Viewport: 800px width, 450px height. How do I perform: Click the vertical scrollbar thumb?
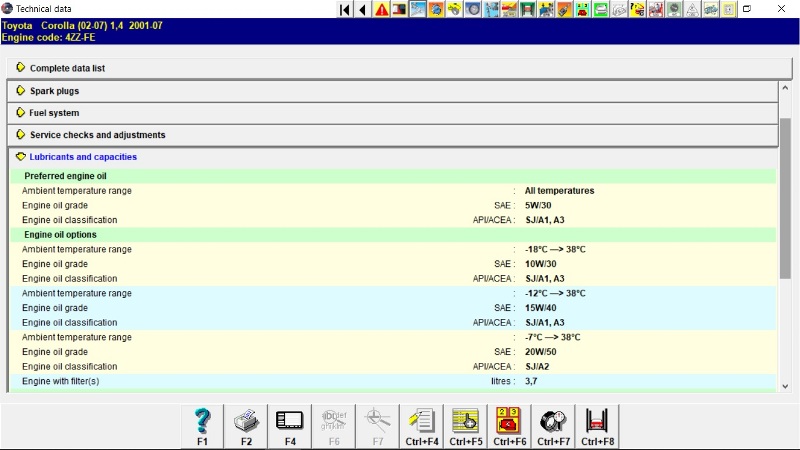[x=785, y=198]
